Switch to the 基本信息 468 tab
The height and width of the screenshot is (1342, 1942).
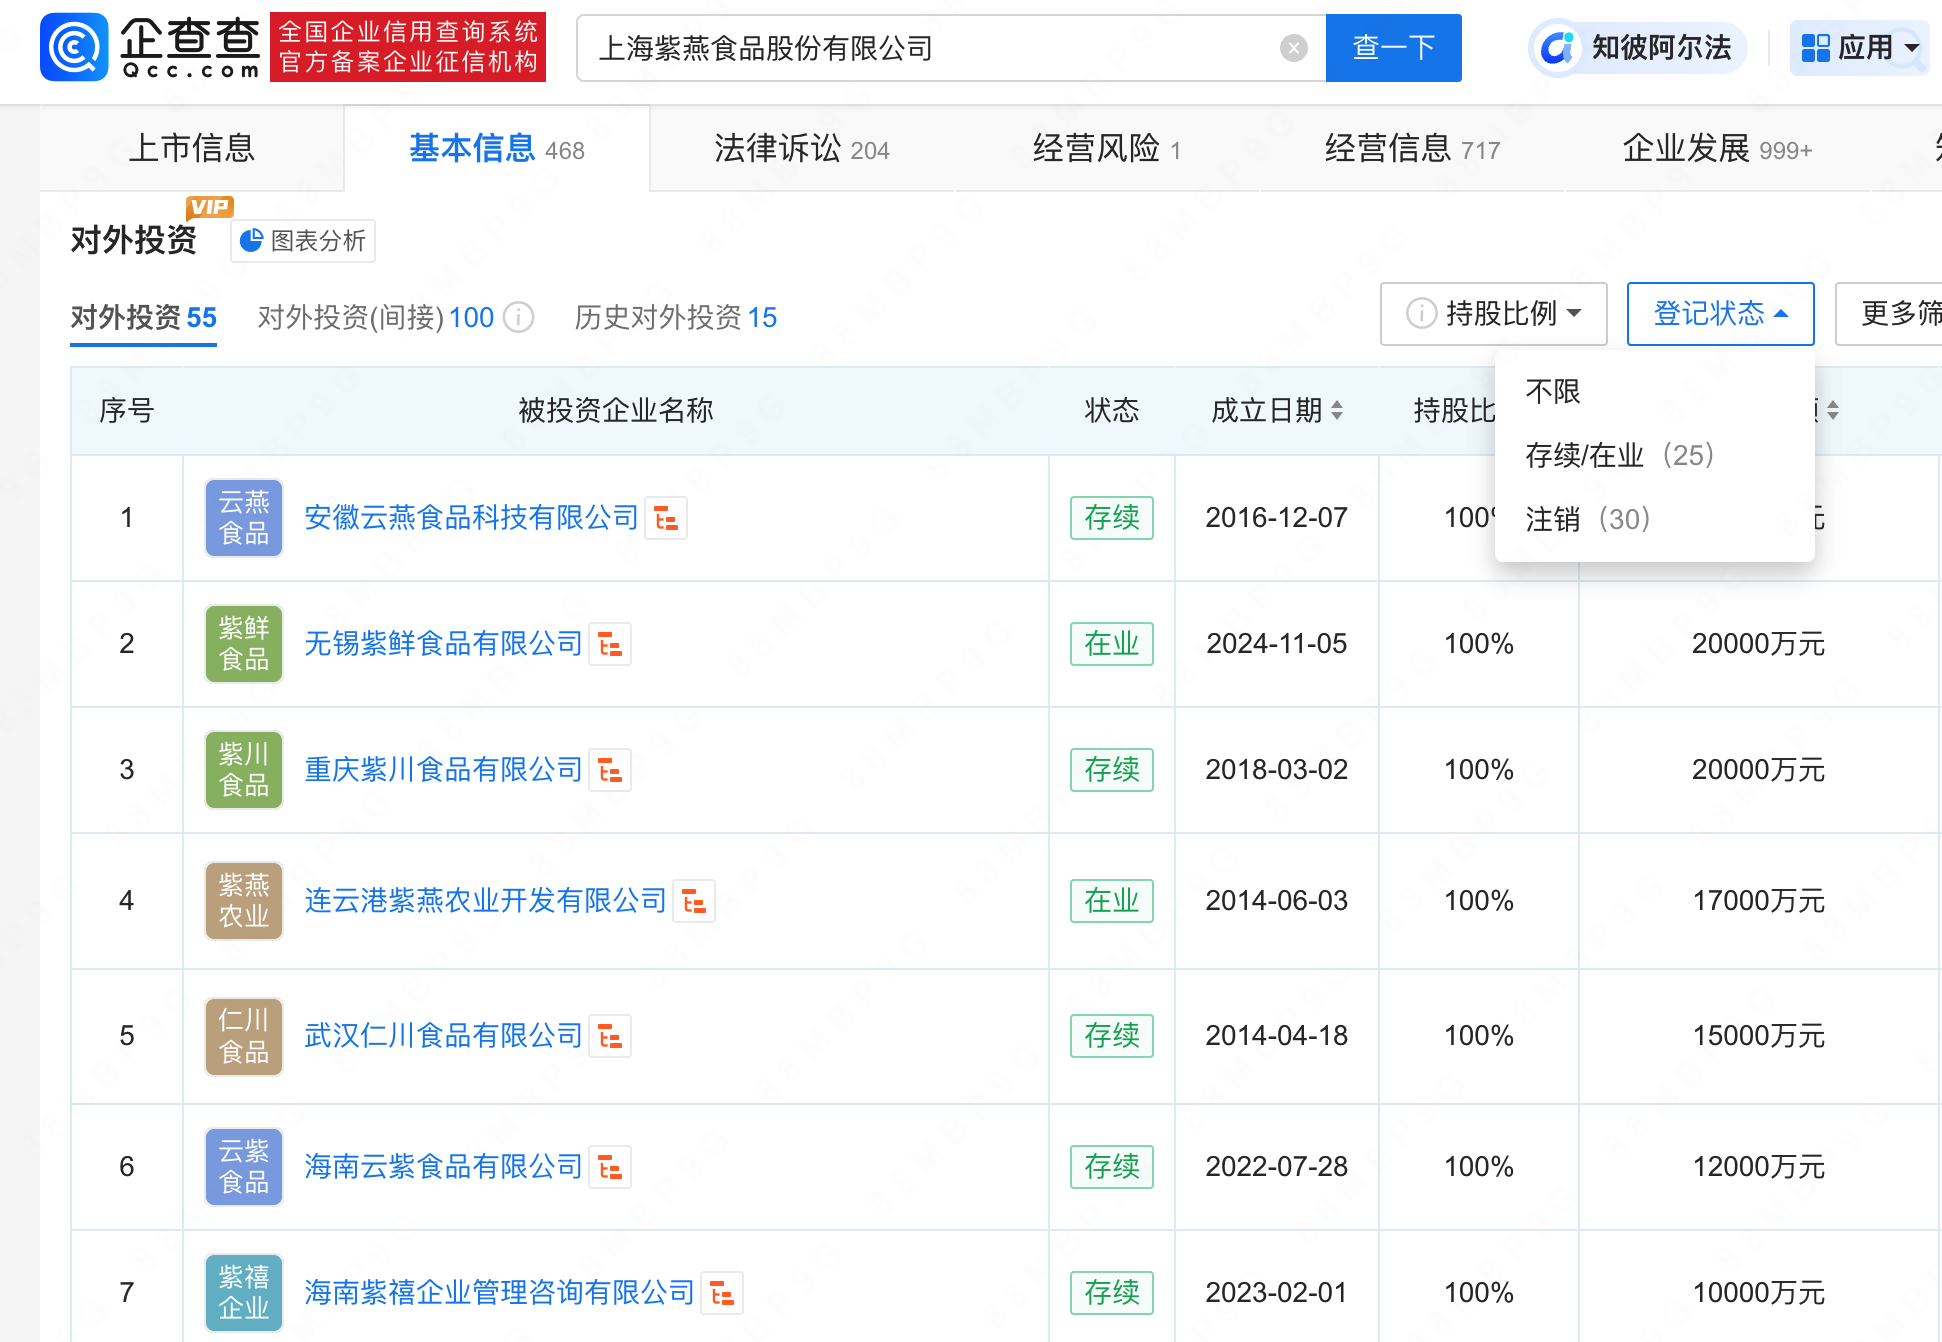[x=497, y=148]
